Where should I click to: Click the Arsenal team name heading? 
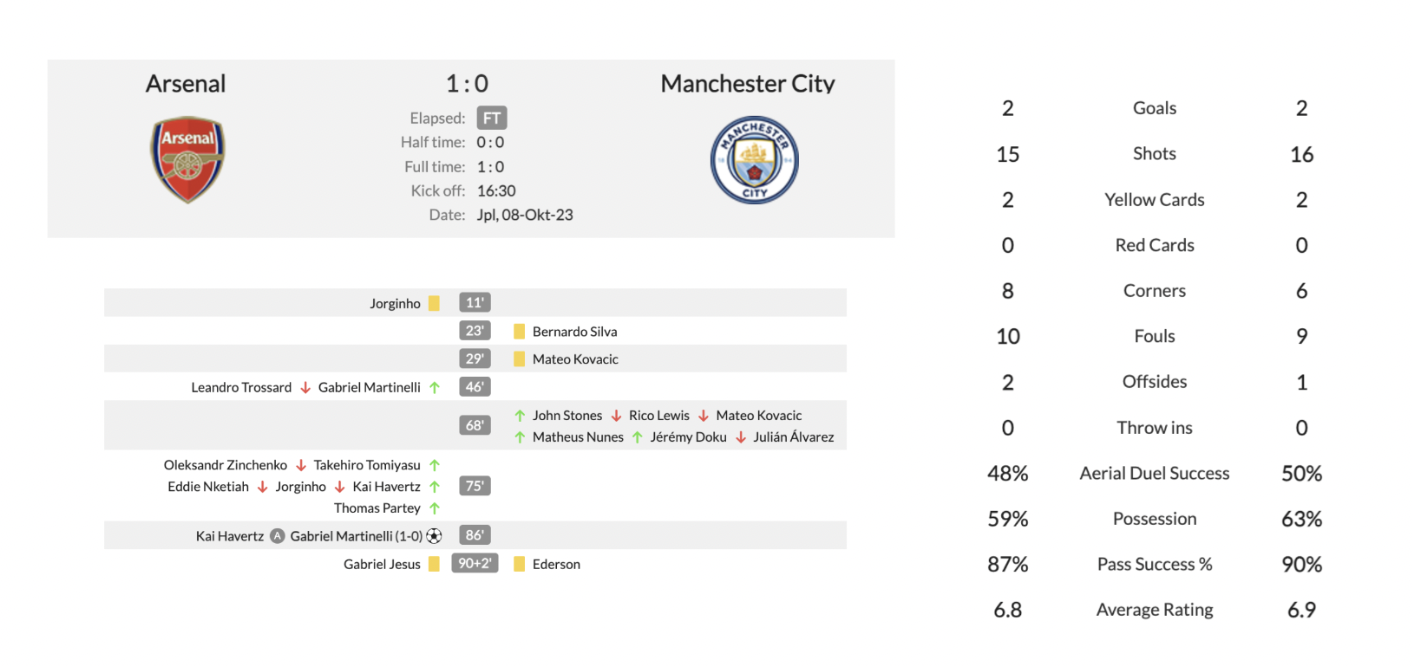[186, 84]
